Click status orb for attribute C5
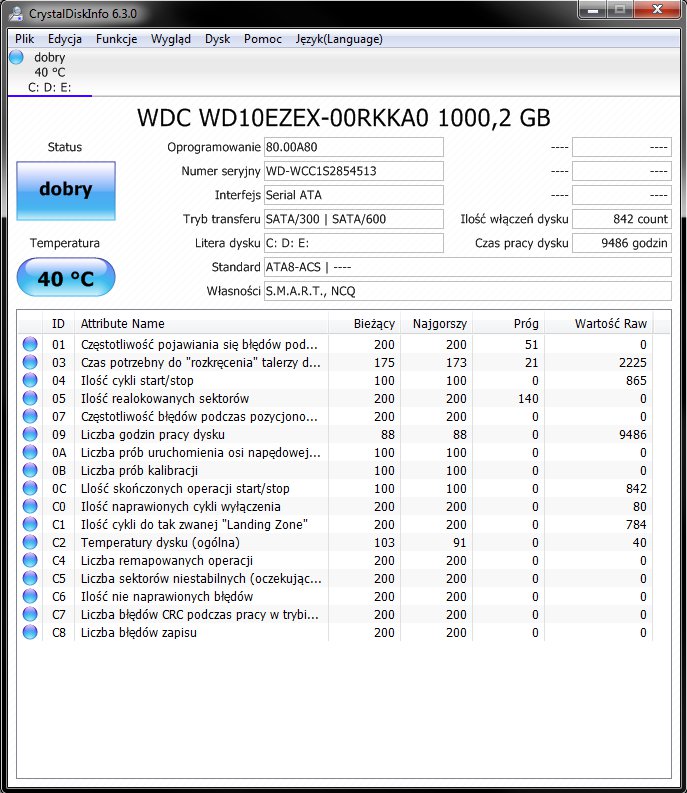 (x=30, y=578)
